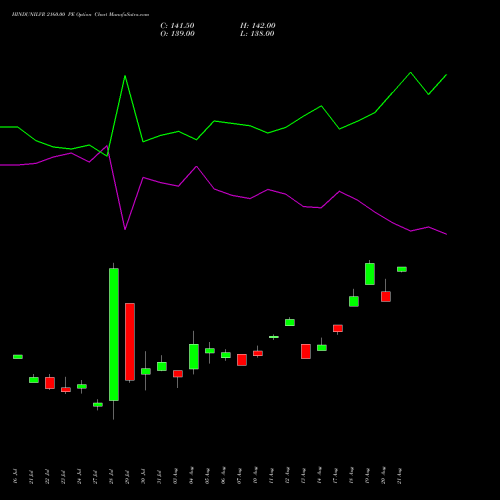Click the '10 Aug' date label

point(255,476)
